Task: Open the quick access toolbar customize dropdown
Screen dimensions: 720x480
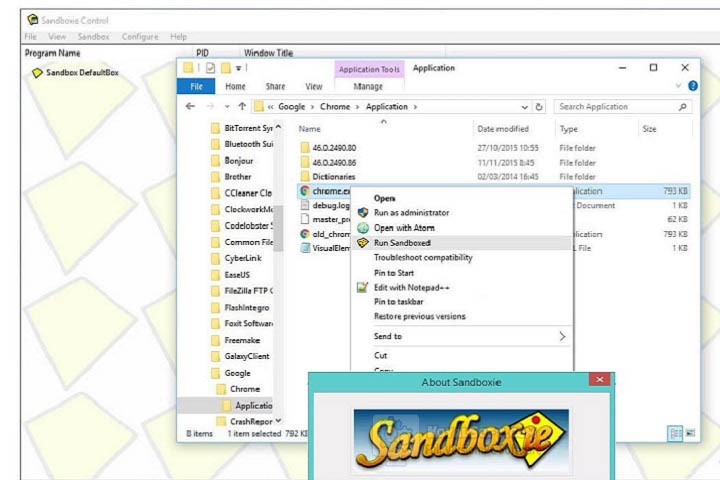Action: pos(238,68)
